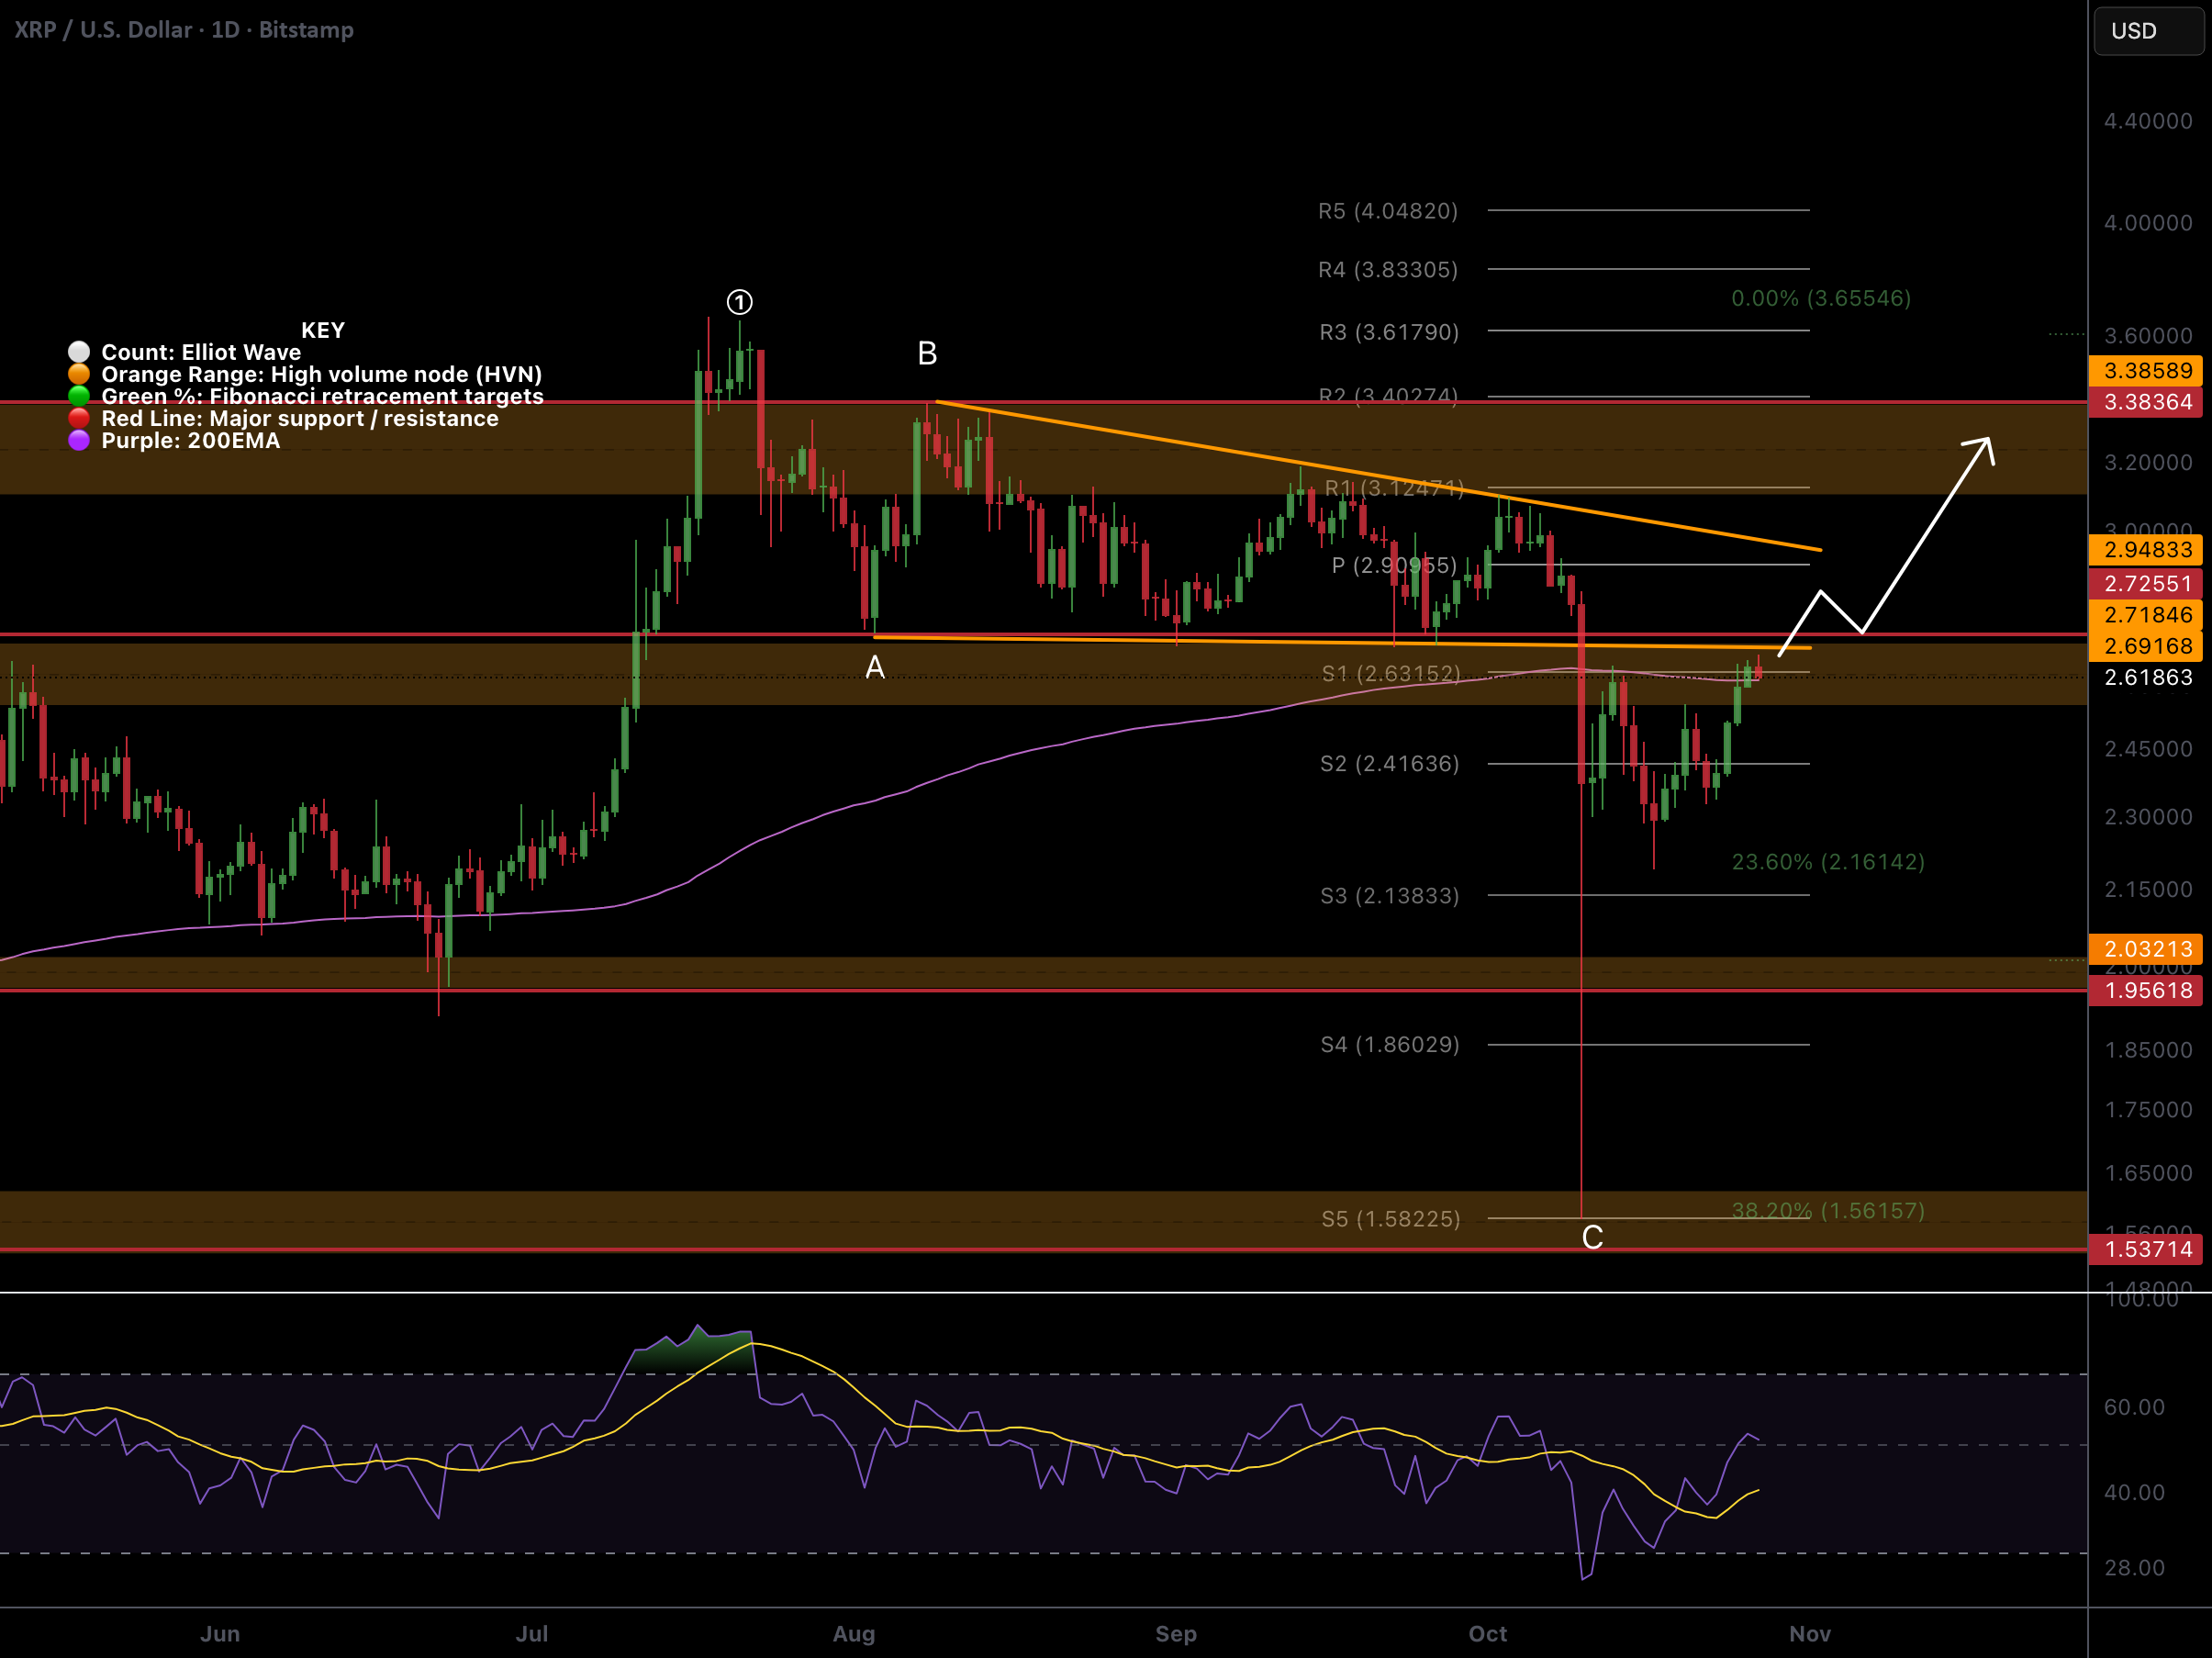2212x1658 pixels.
Task: Click the white circle beside Count: Elliot Wave
Action: pyautogui.click(x=79, y=352)
